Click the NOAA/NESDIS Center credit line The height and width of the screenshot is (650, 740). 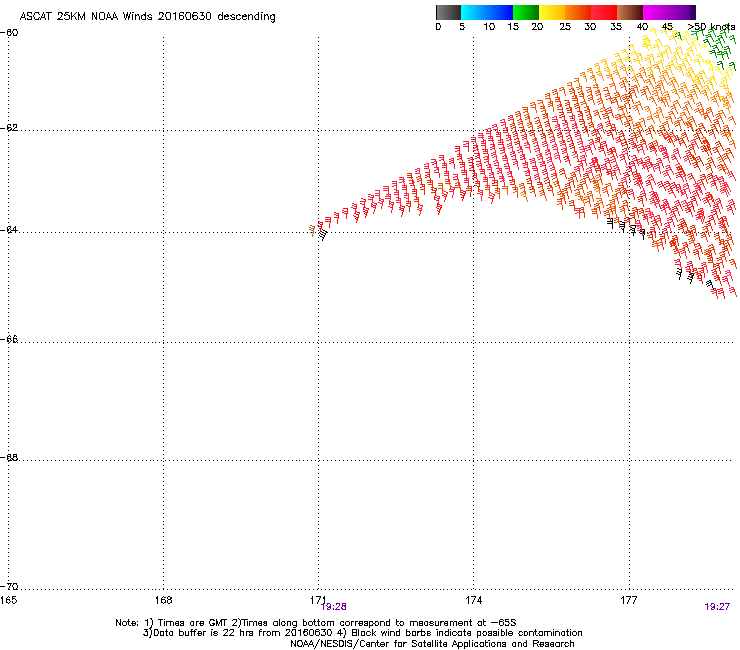click(432, 644)
